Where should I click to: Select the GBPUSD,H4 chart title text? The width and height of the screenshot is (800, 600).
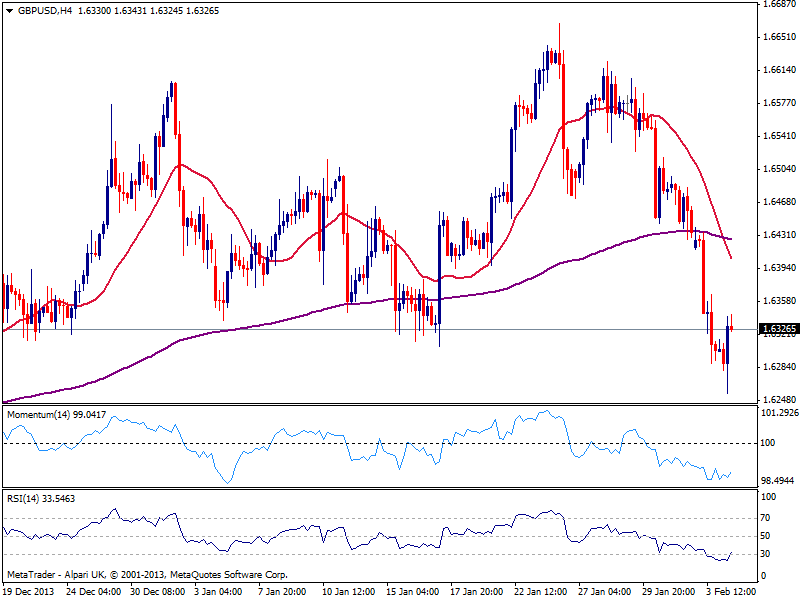coord(44,11)
